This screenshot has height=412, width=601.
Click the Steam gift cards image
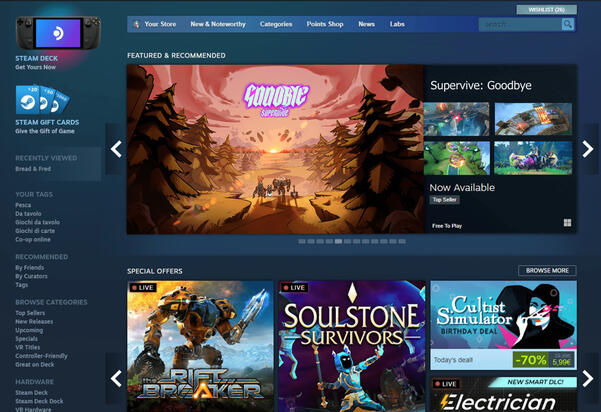(x=42, y=99)
